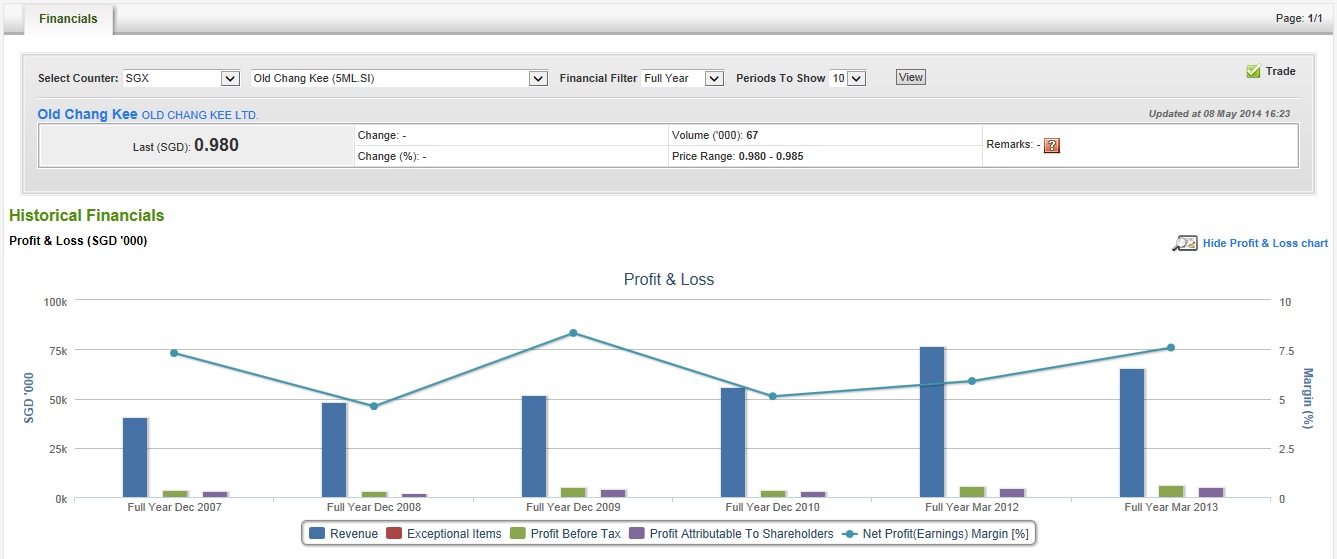Open the Old Chang Kee company link
1337x559 pixels.
(x=87, y=115)
